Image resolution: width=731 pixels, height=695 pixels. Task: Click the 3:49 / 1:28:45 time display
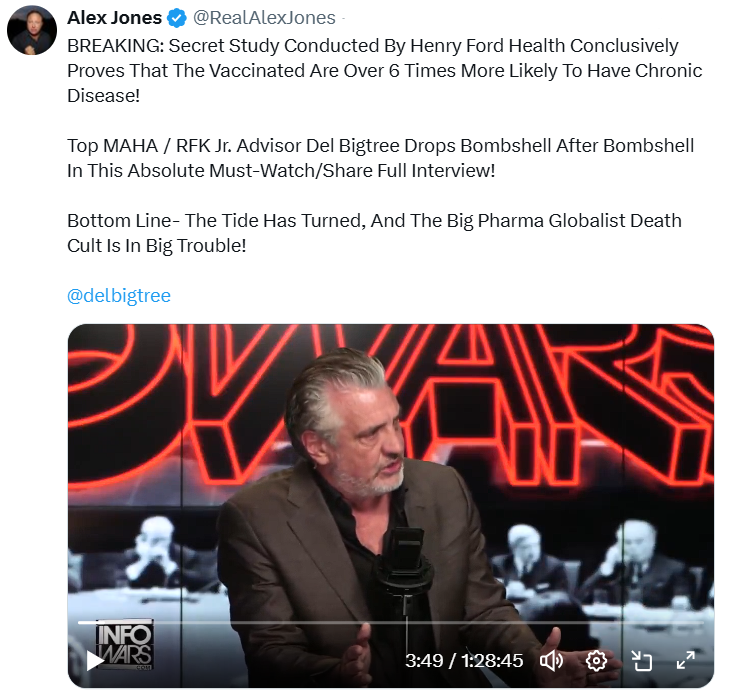[464, 661]
